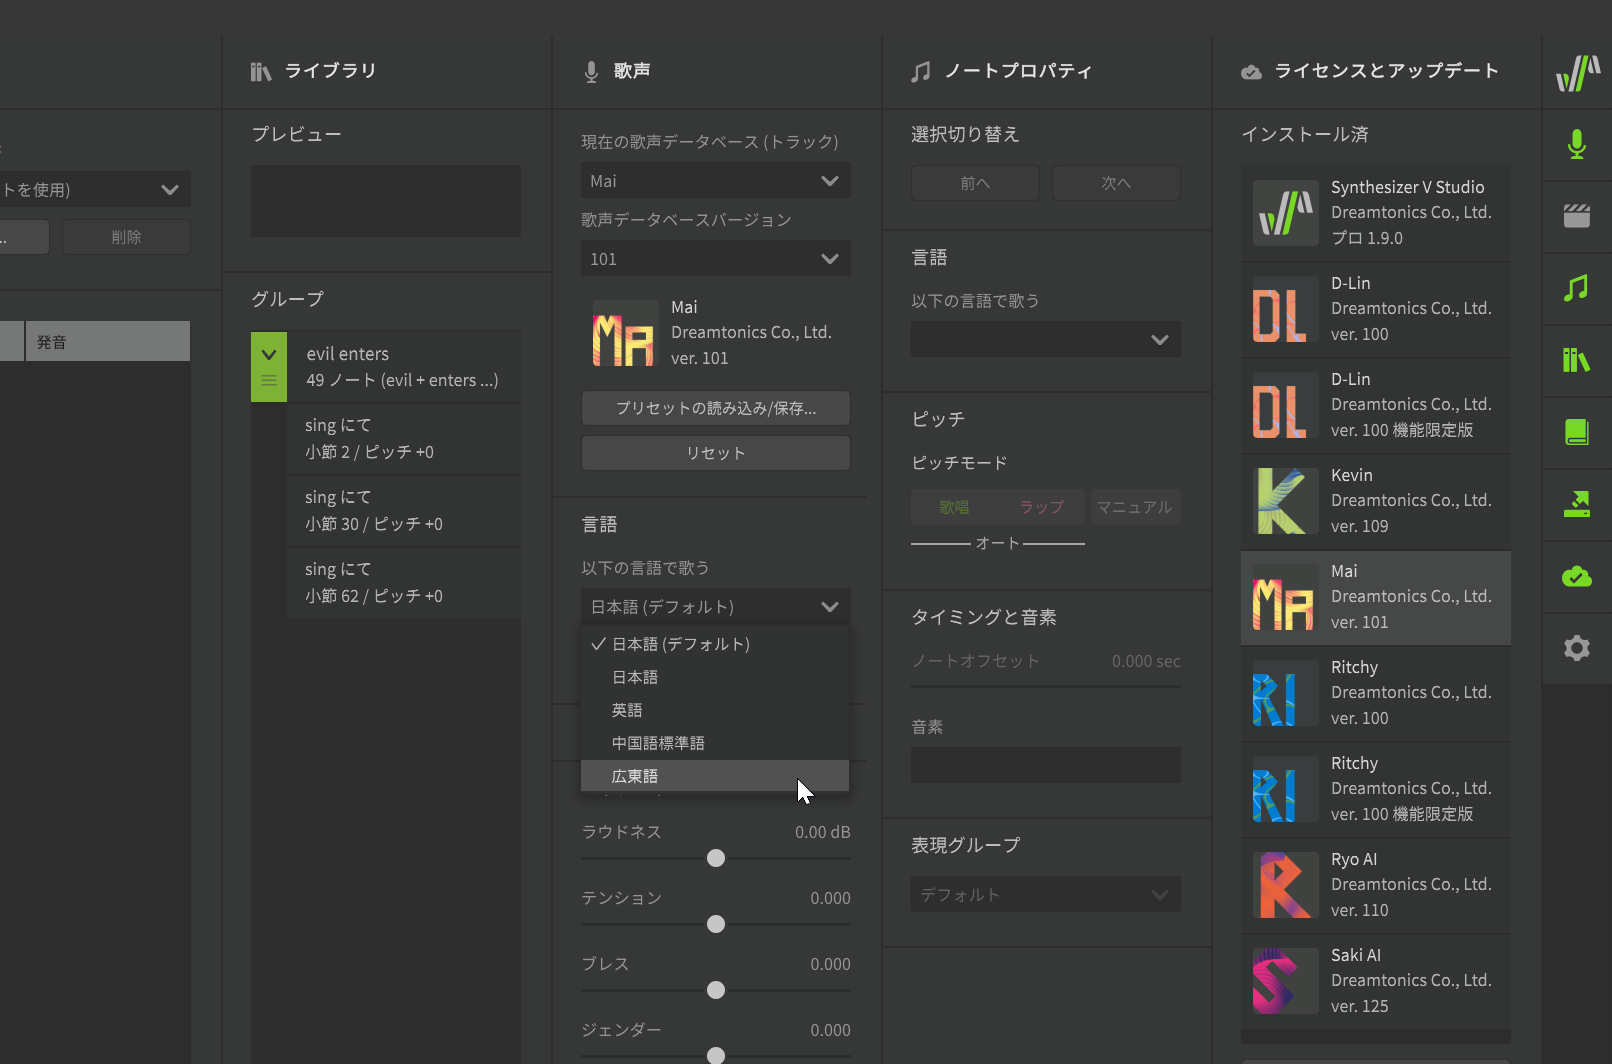Click the Ritchy 機能限定版 voice icon
The height and width of the screenshot is (1064, 1612).
(x=1285, y=789)
